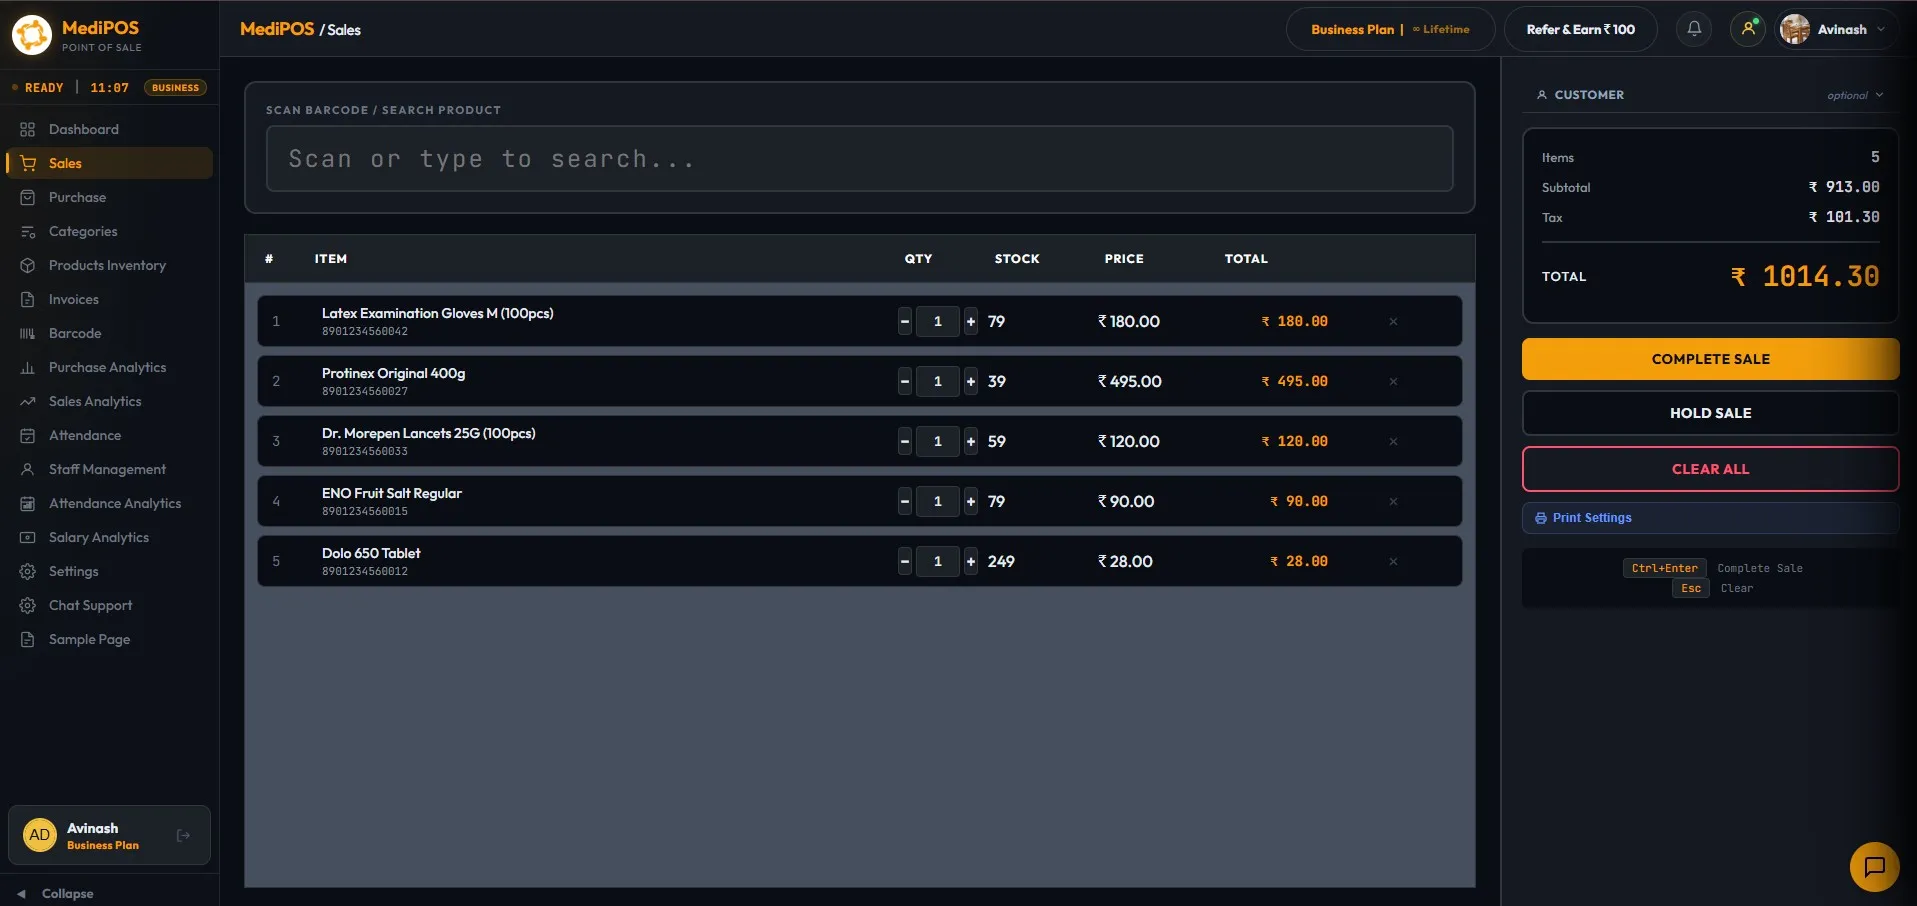Open Products Inventory
The width and height of the screenshot is (1917, 906).
(x=109, y=265)
